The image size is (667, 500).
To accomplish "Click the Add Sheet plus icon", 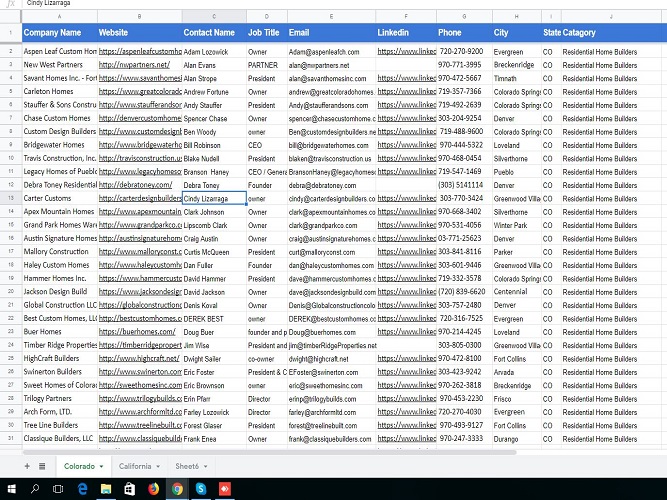I will click(27, 466).
